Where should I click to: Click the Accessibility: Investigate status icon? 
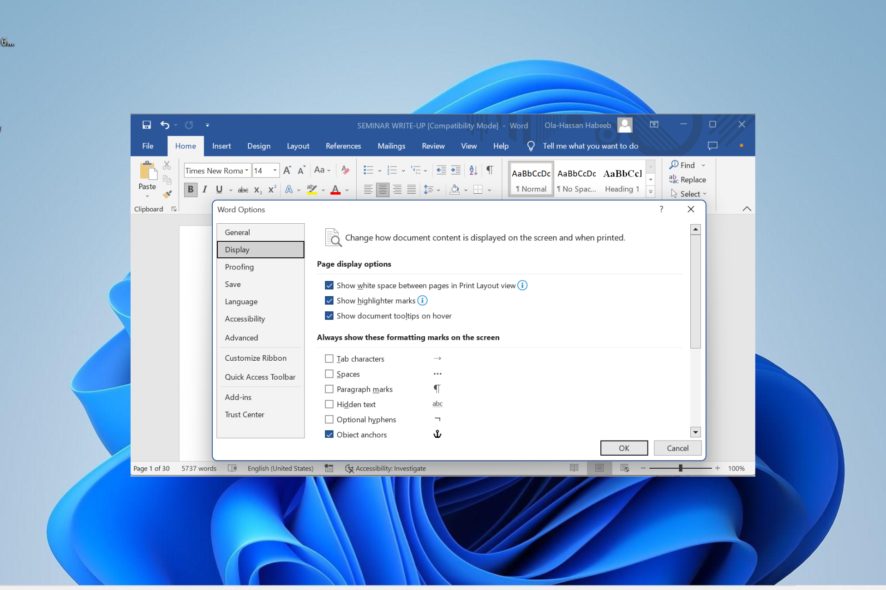click(x=350, y=468)
